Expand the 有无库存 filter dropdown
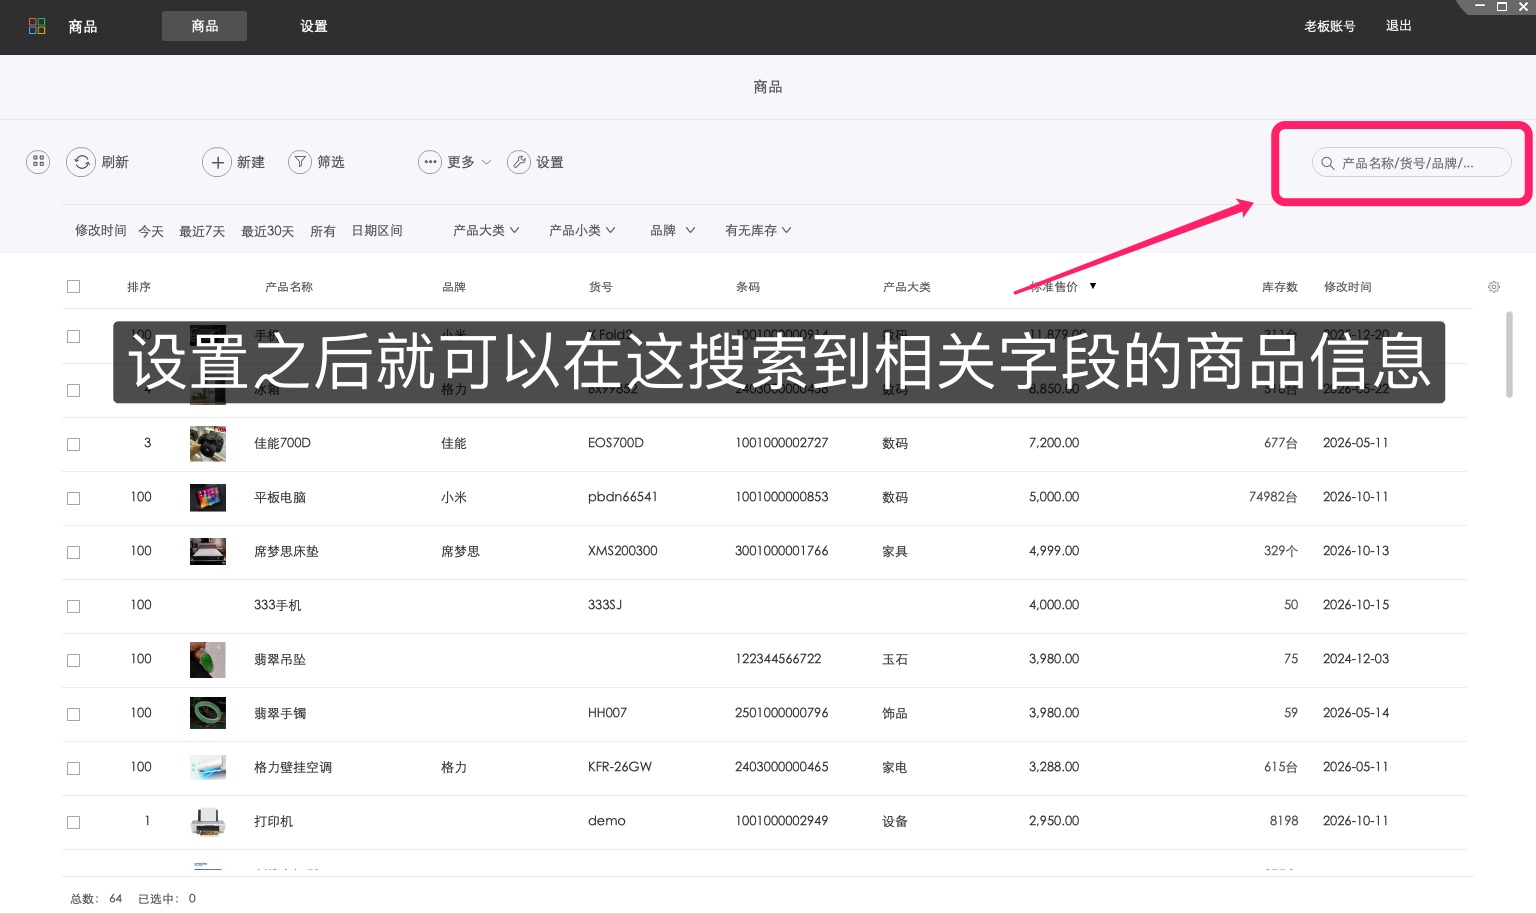 pos(758,230)
